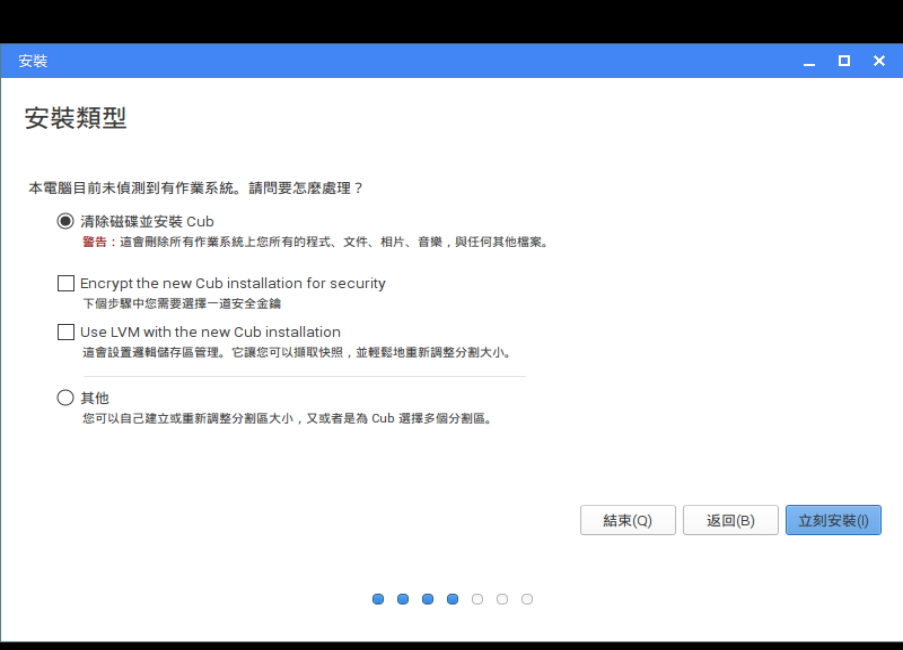The image size is (903, 650).
Task: Click the second progress dot
Action: (x=402, y=599)
